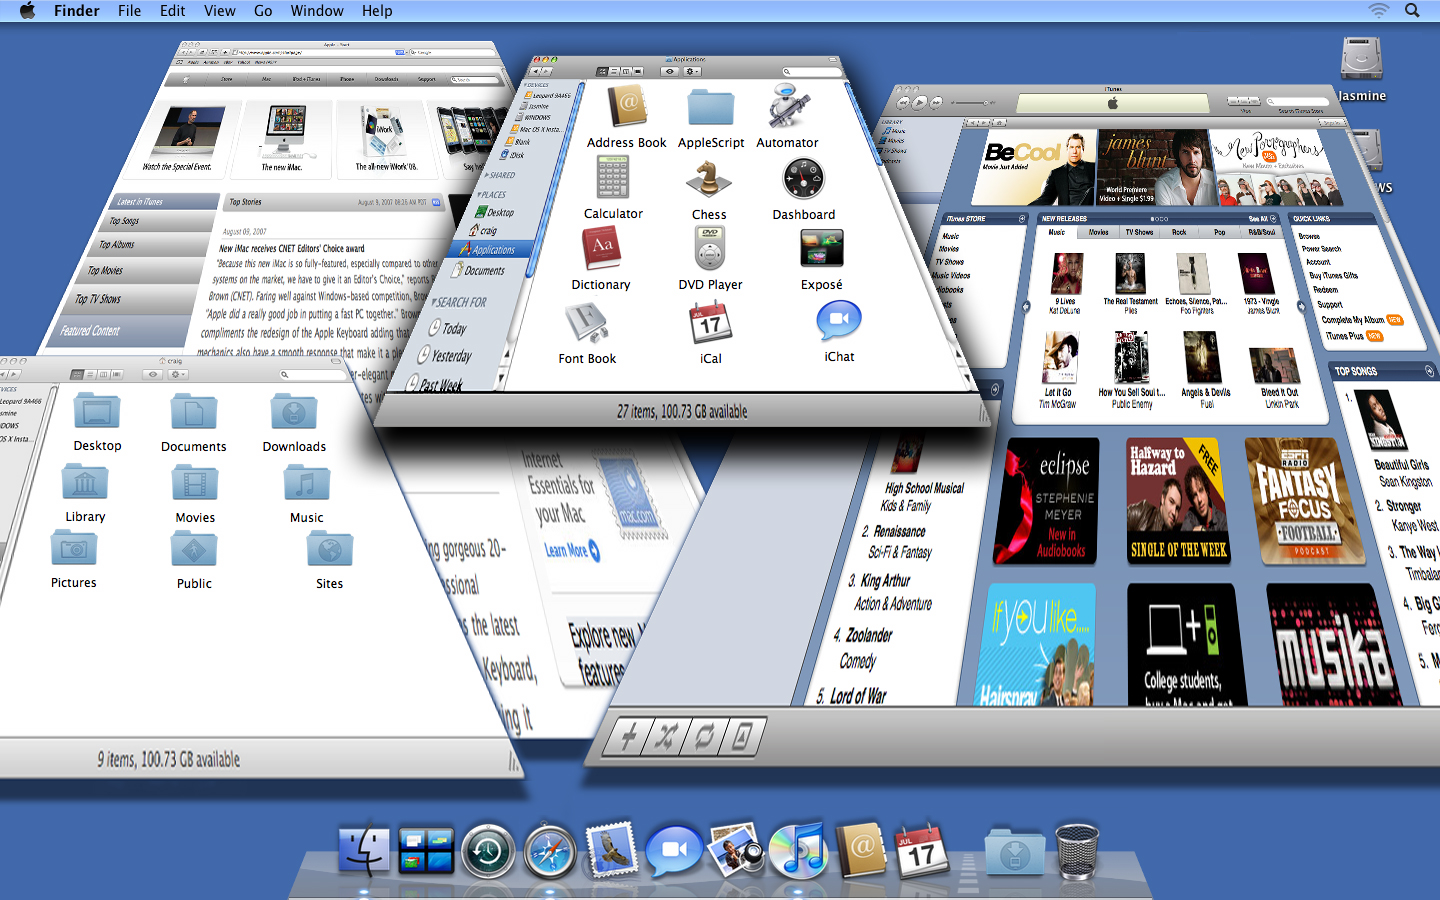Select the Dictionary application icon
This screenshot has height=900, width=1440.
pyautogui.click(x=602, y=249)
